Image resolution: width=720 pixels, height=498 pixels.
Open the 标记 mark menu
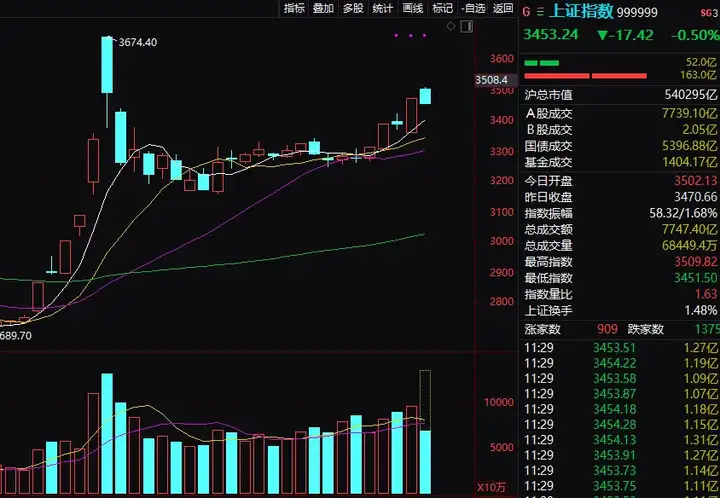[x=442, y=8]
